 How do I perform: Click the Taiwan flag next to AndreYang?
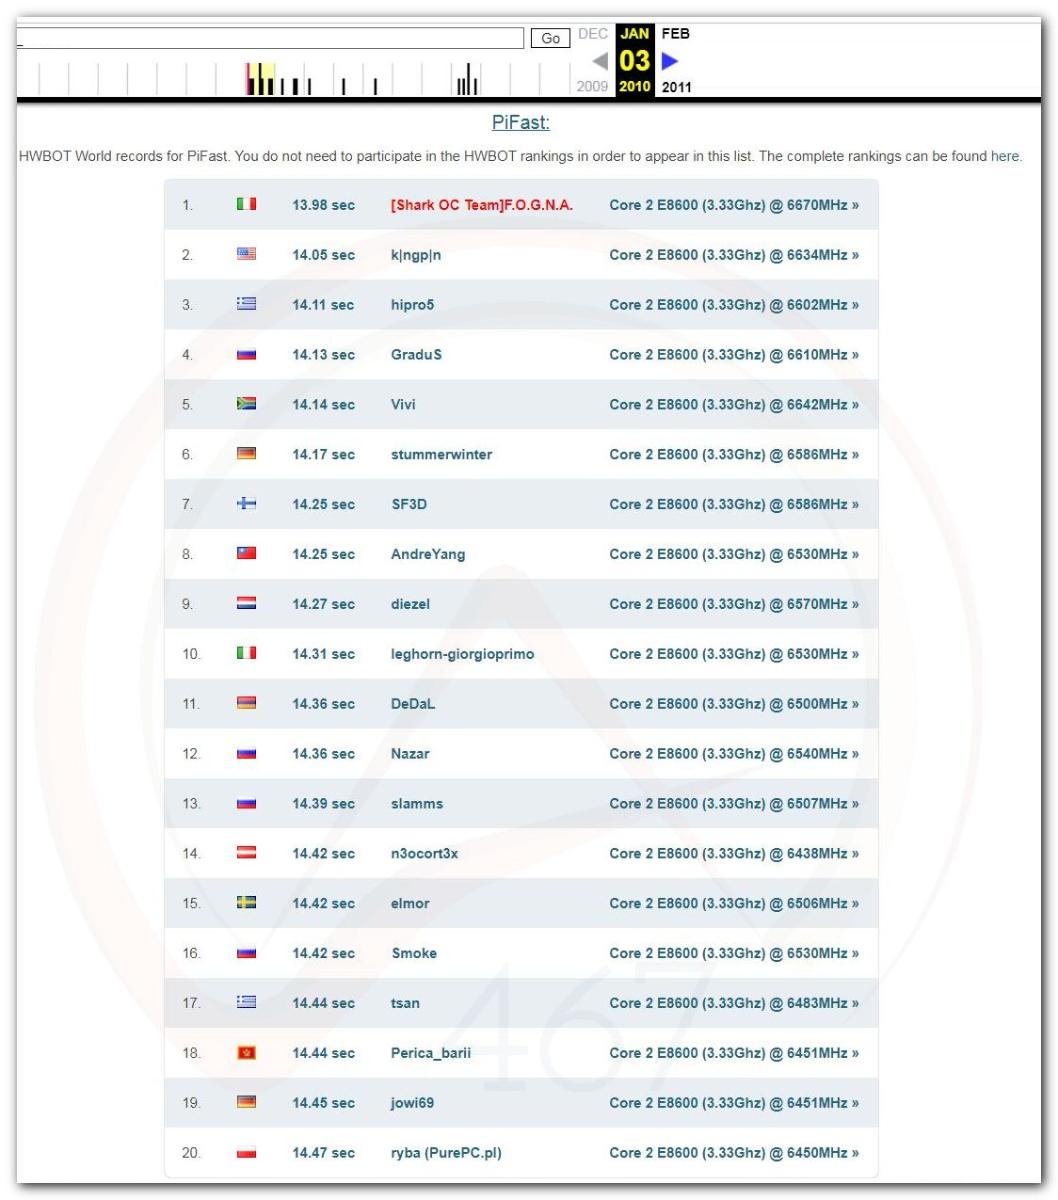click(246, 553)
